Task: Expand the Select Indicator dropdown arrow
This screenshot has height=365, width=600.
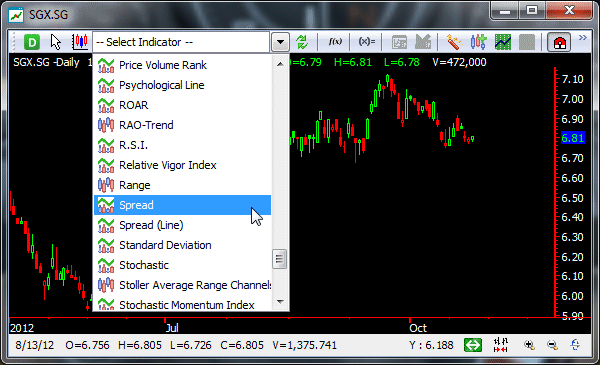Action: click(x=280, y=42)
